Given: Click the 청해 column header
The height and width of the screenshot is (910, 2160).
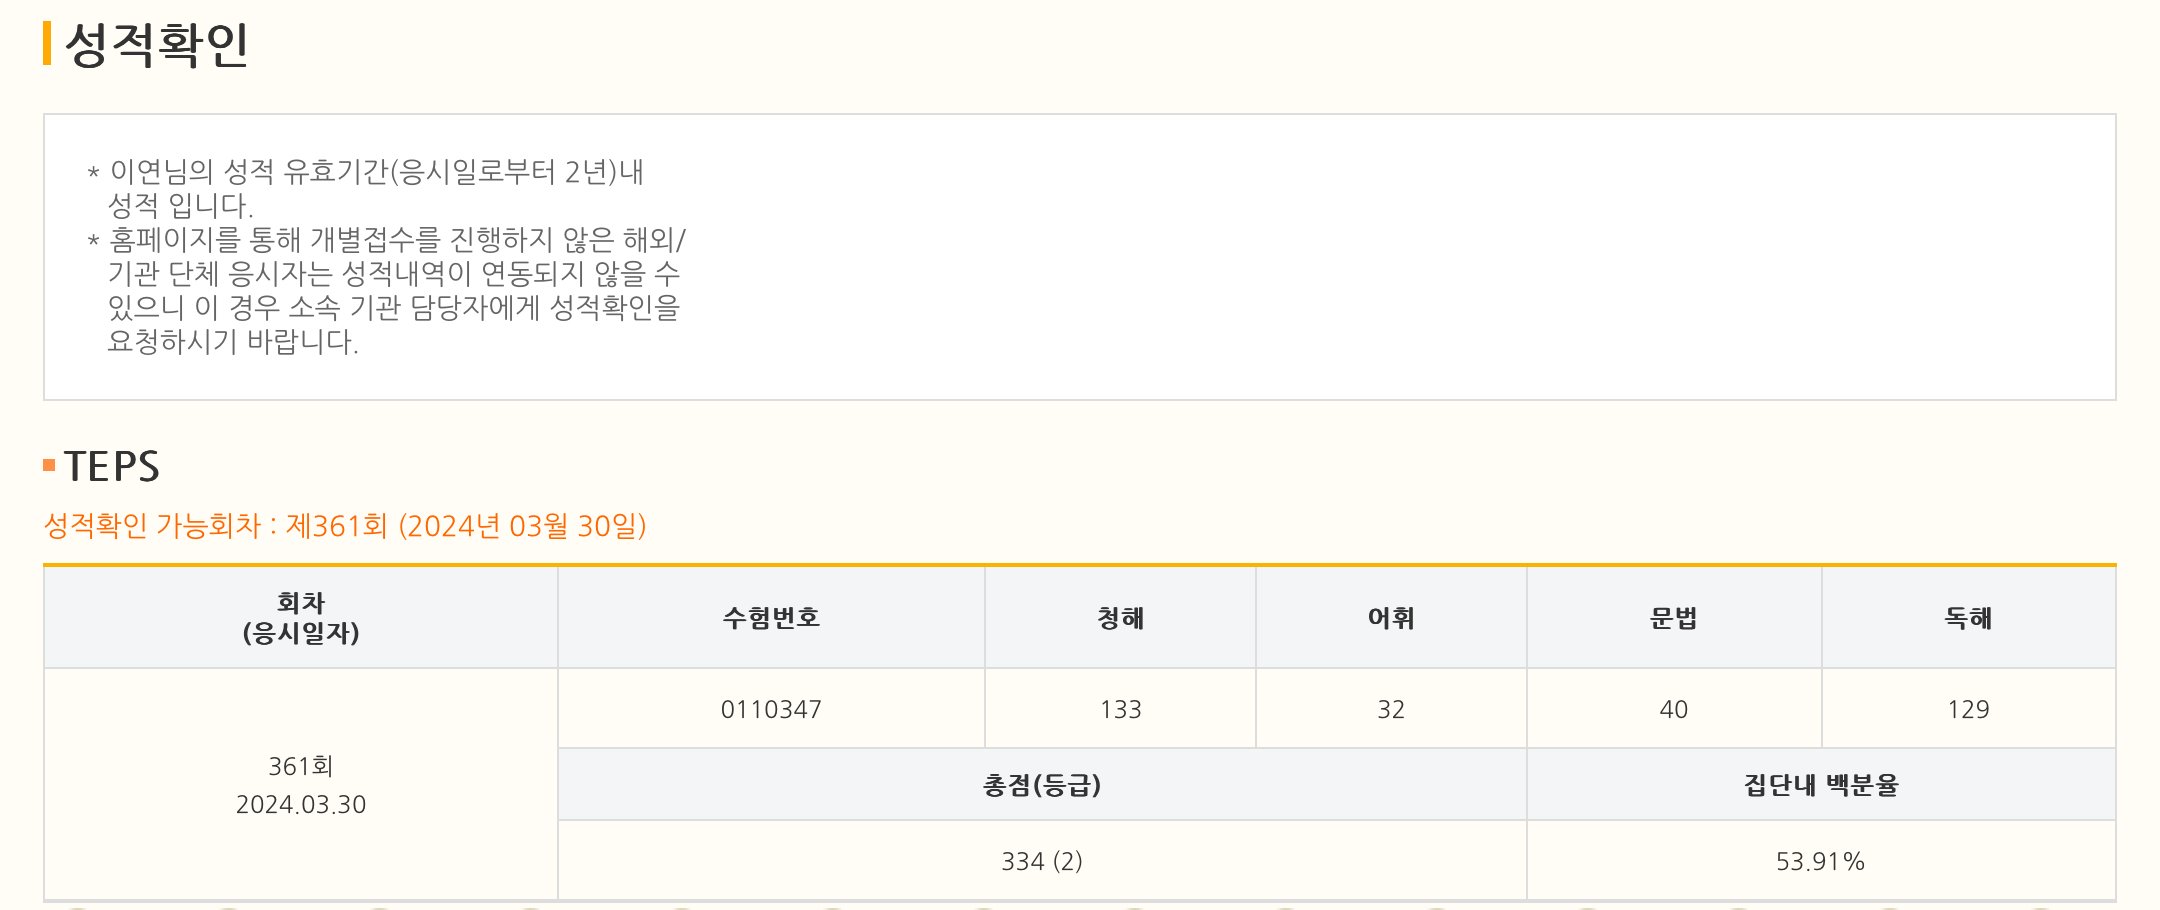Looking at the screenshot, I should tap(1120, 618).
